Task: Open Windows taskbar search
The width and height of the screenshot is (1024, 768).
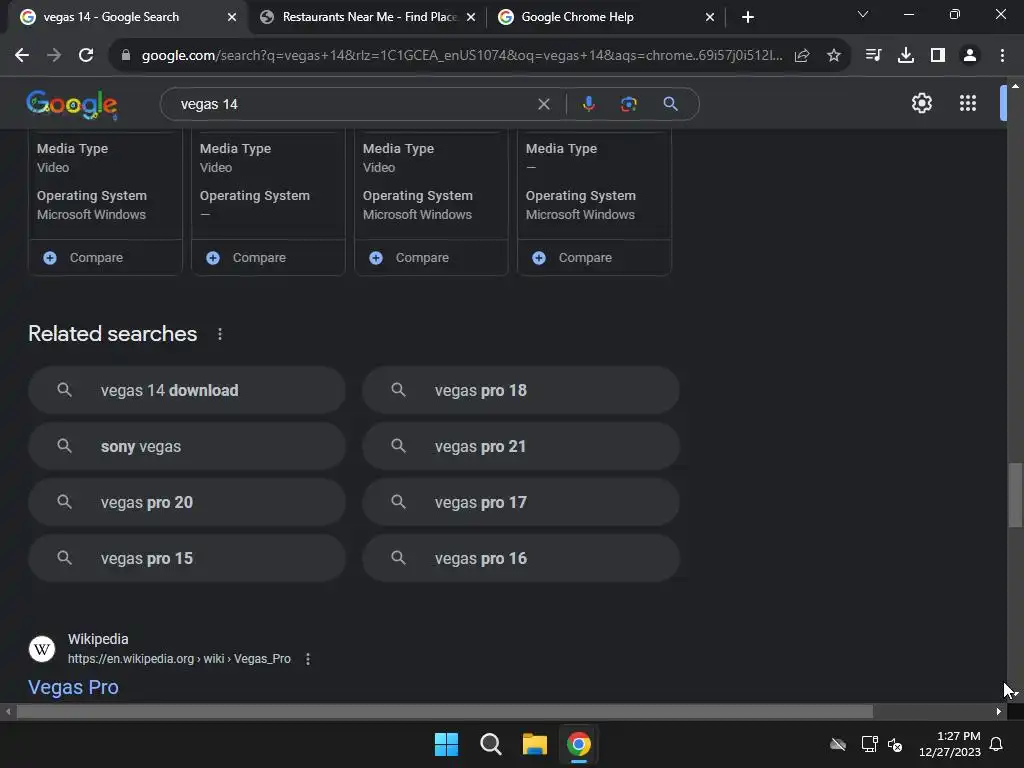Action: [x=490, y=744]
